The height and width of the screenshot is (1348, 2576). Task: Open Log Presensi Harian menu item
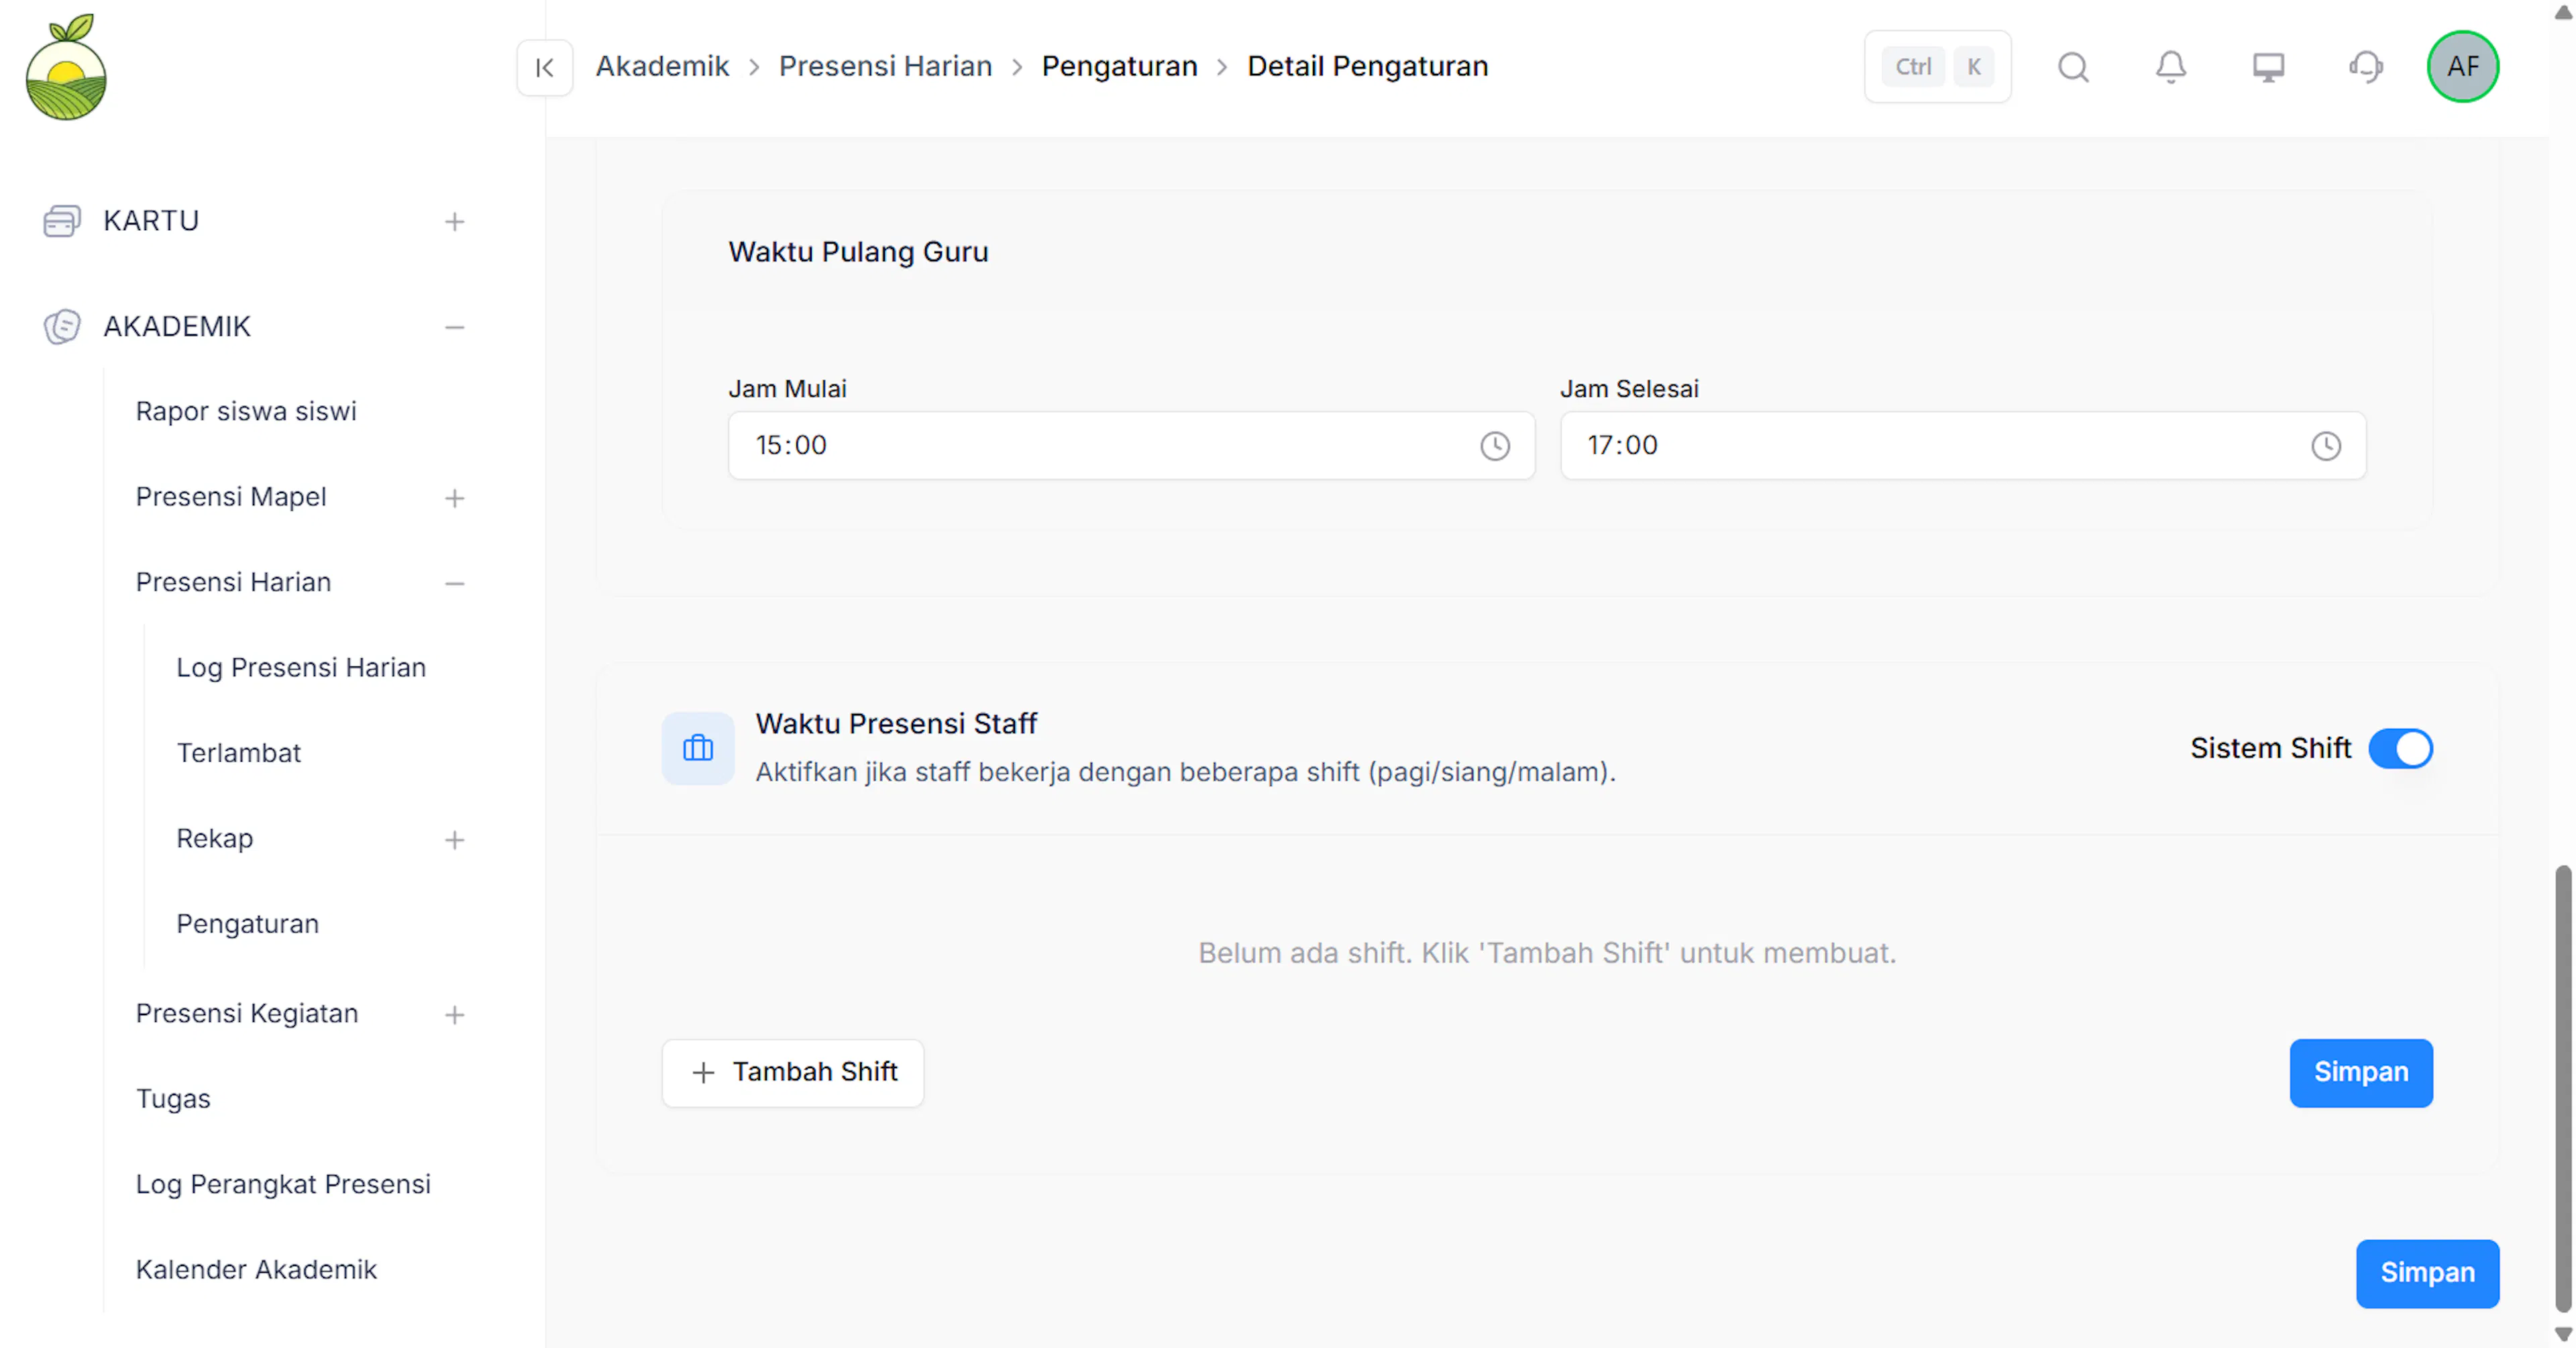pos(300,667)
